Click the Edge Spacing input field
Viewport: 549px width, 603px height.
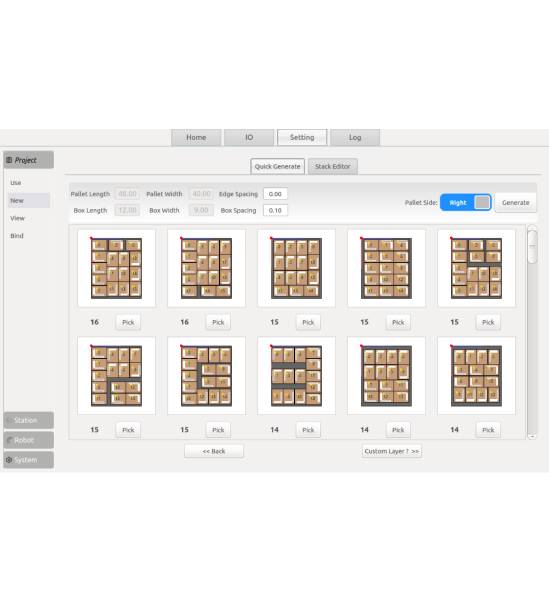275,194
